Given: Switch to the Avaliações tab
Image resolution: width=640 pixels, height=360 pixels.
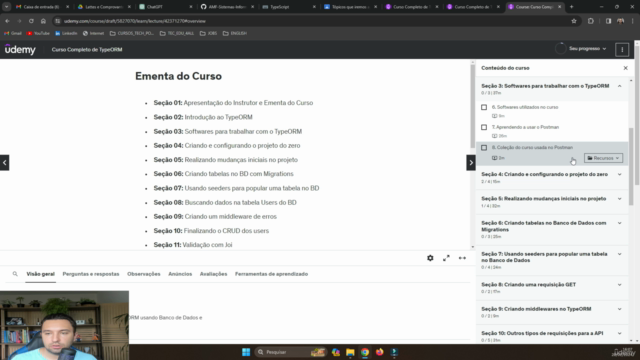Looking at the screenshot, I should (213, 274).
